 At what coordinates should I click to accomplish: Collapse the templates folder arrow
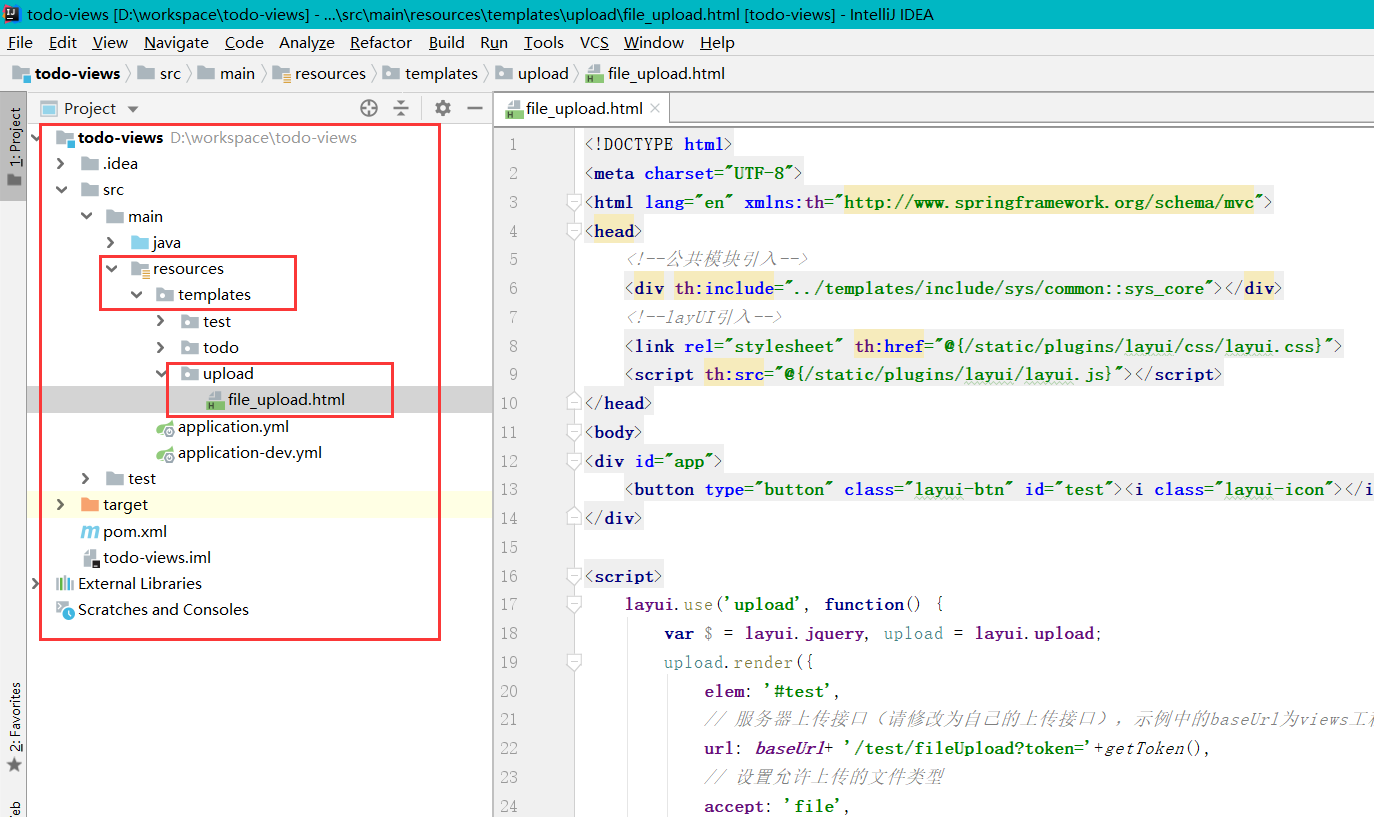137,295
